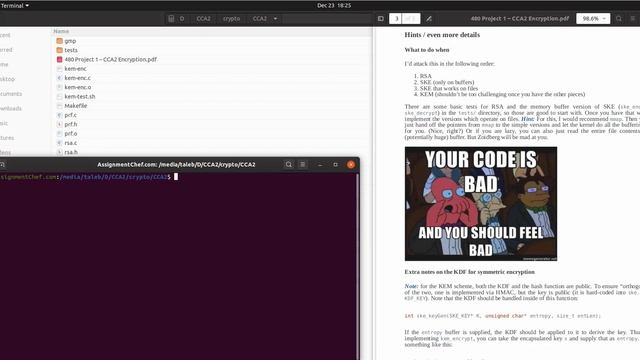Click the drive icon in file manager path bar

(x=171, y=18)
